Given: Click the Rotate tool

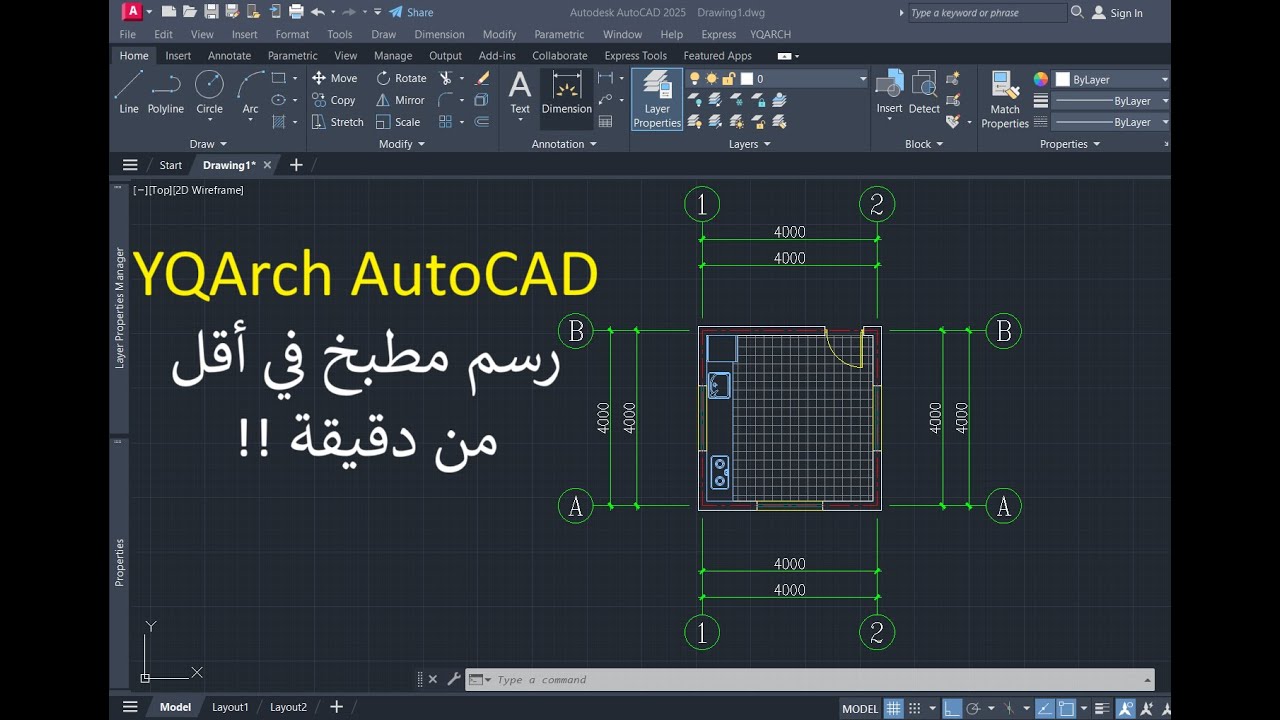Looking at the screenshot, I should [x=401, y=78].
